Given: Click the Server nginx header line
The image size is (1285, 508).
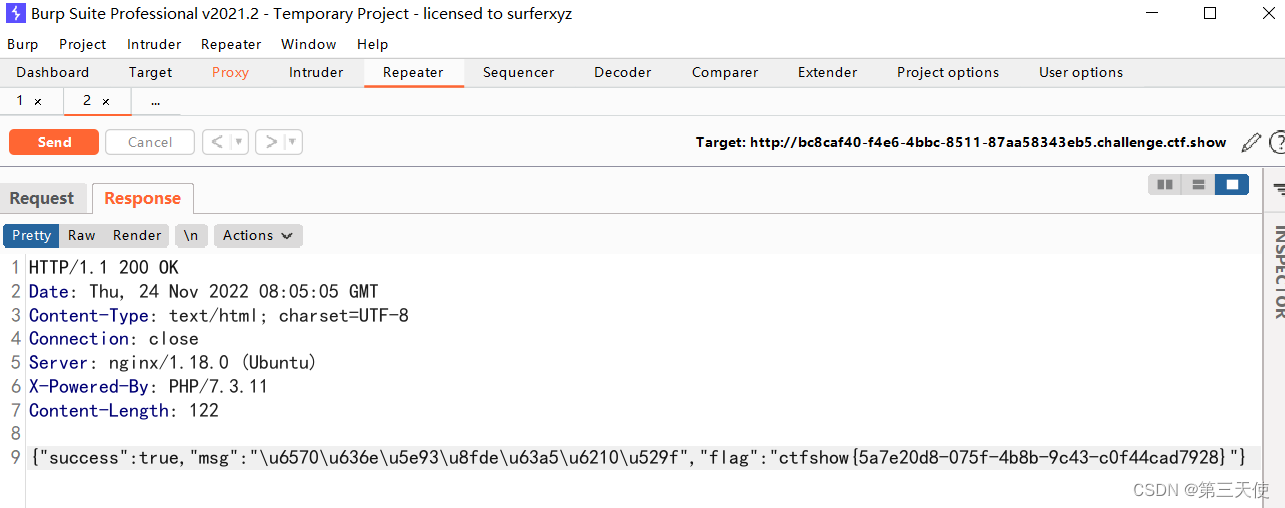Looking at the screenshot, I should point(173,362).
